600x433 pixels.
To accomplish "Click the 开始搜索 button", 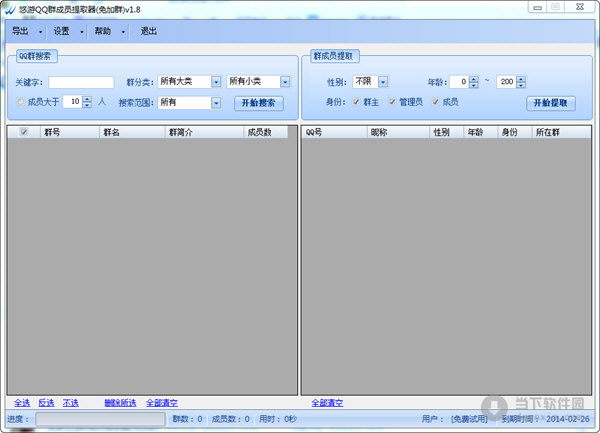I will point(259,103).
